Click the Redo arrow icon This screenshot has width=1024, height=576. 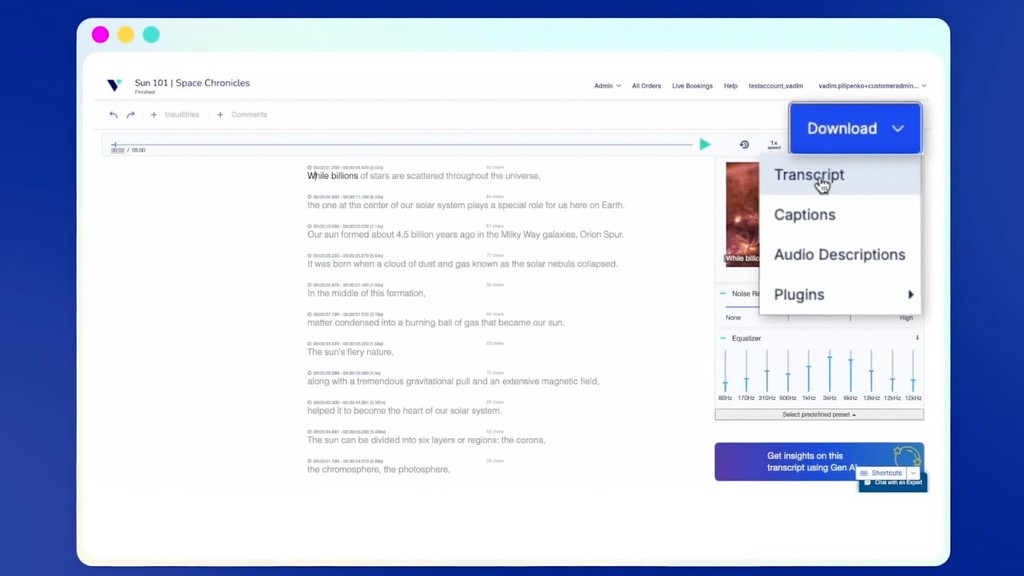click(129, 114)
